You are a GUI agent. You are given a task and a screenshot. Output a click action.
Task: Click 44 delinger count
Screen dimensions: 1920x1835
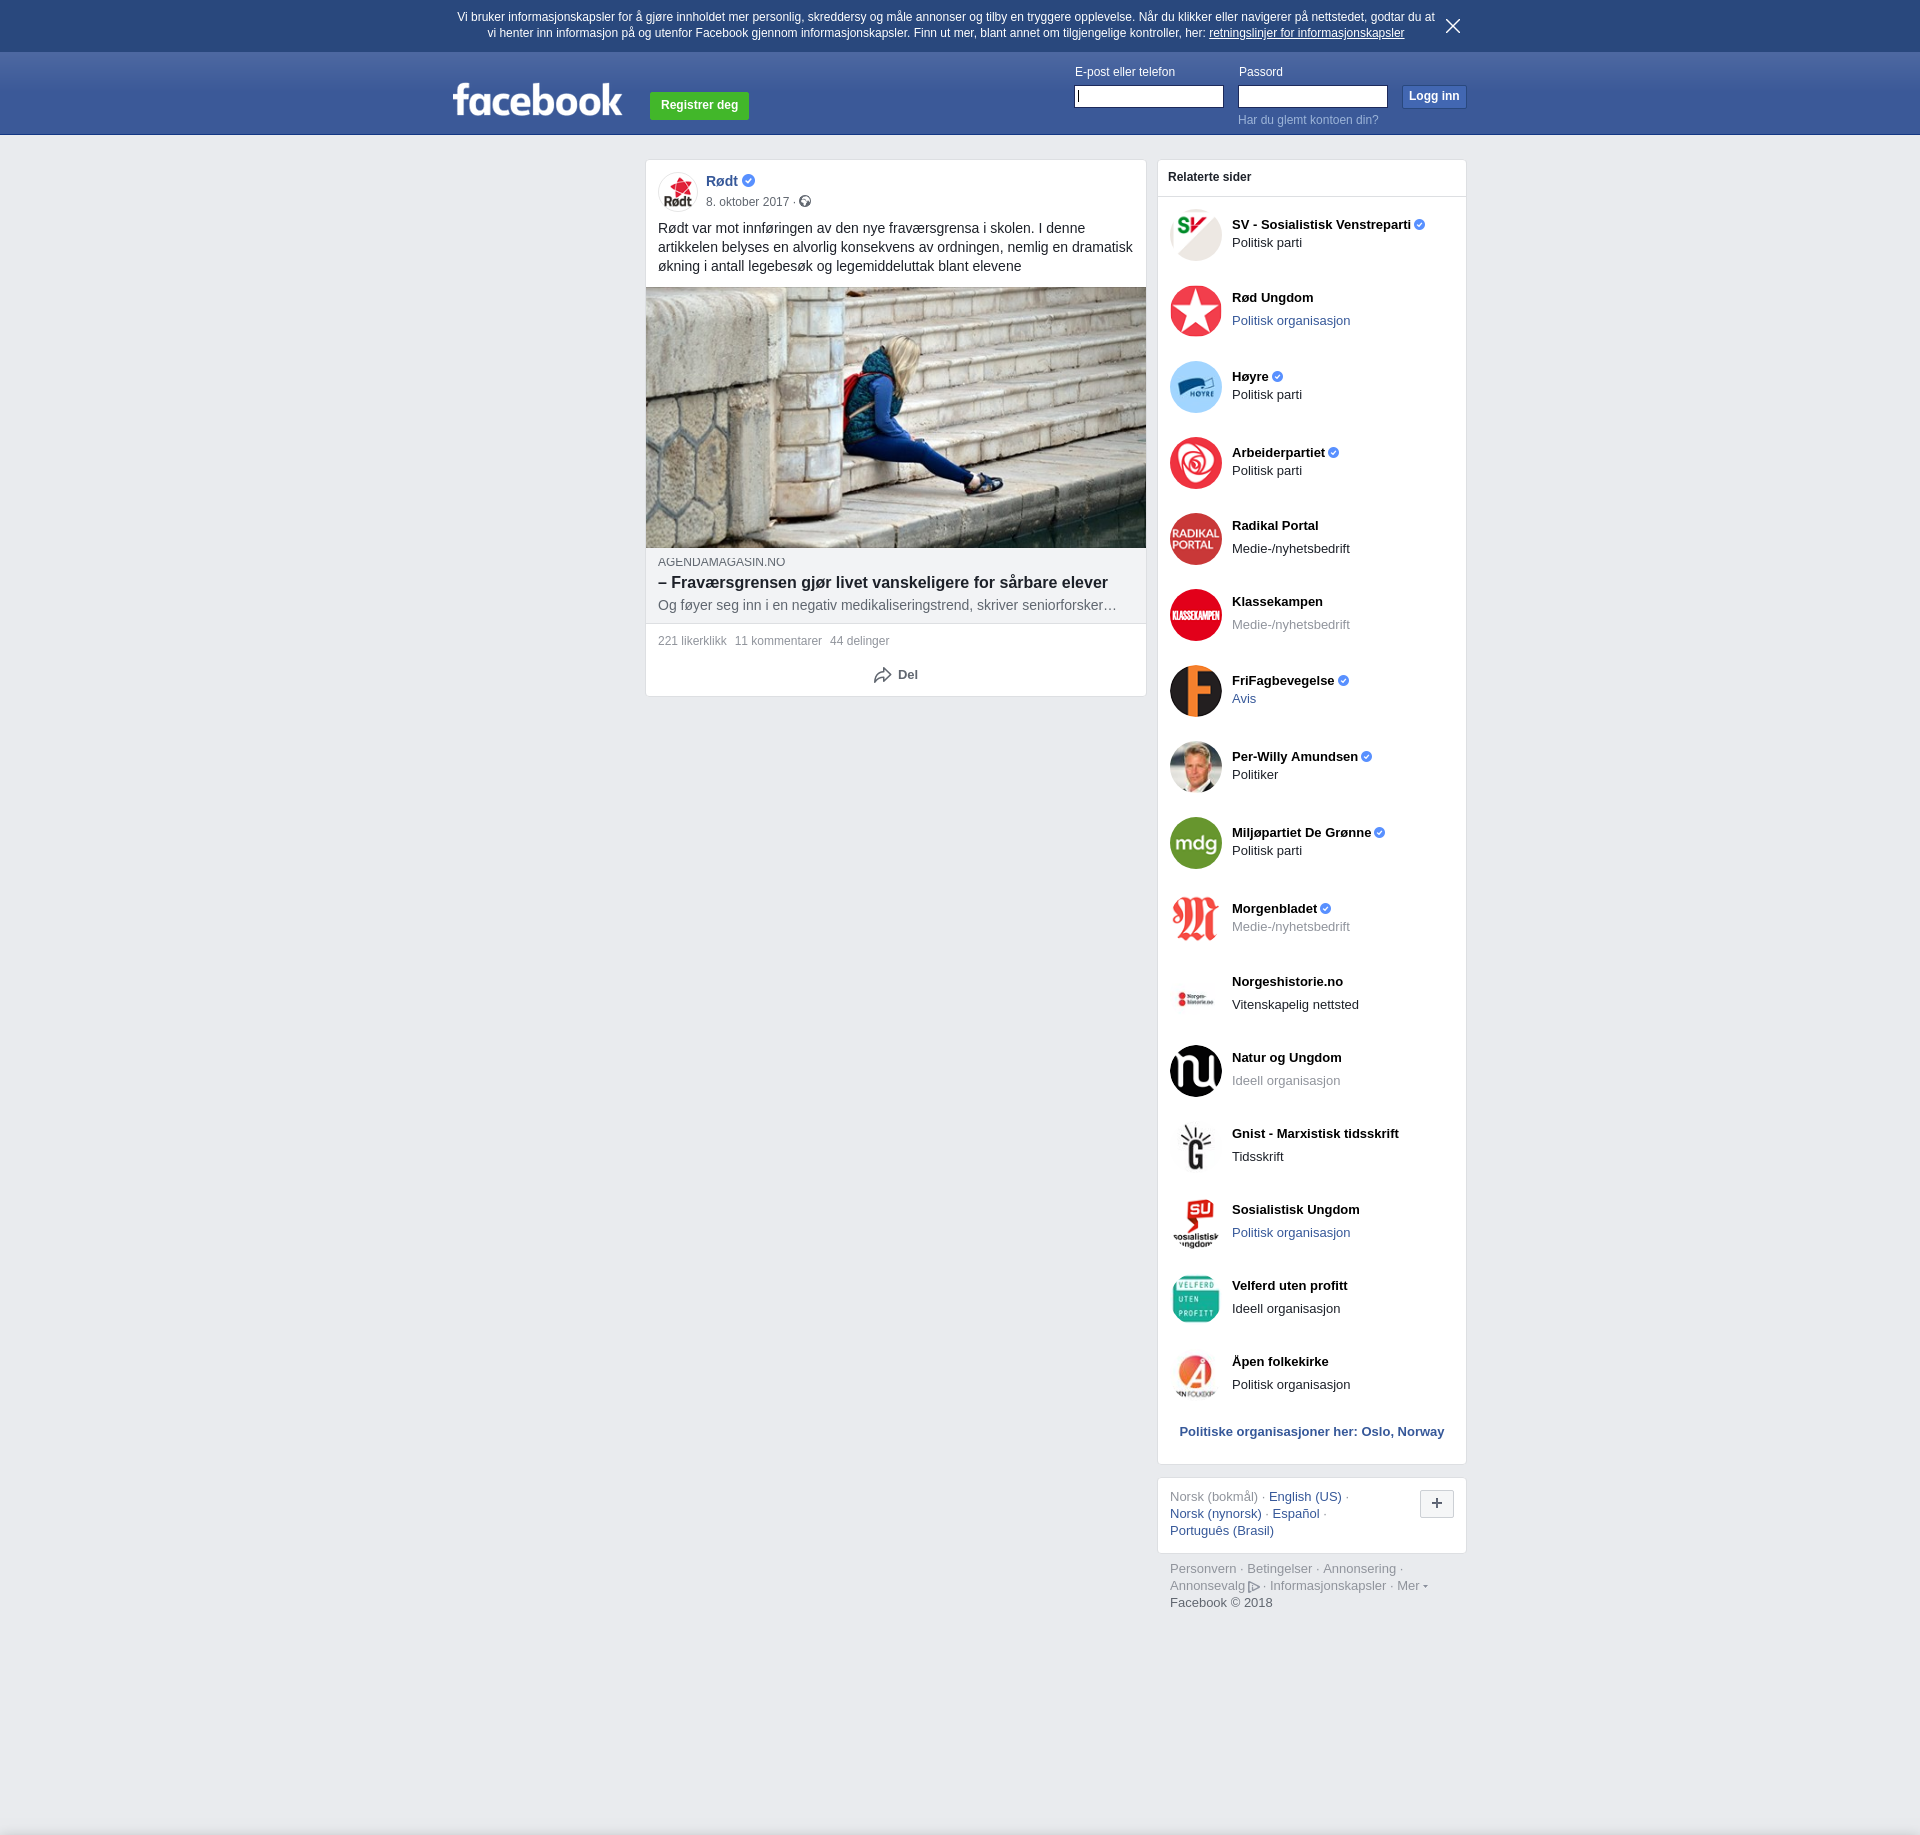pyautogui.click(x=859, y=641)
